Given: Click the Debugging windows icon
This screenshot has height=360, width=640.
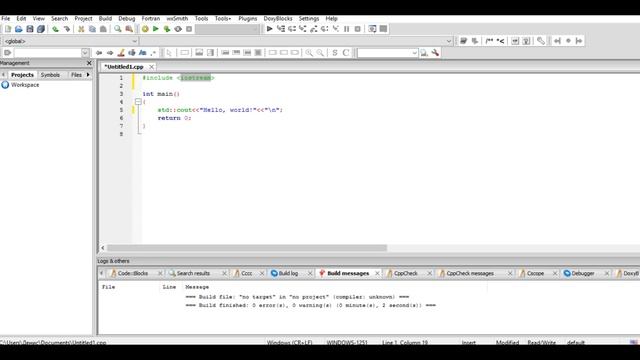Looking at the screenshot, I should pyautogui.click(x=372, y=29).
